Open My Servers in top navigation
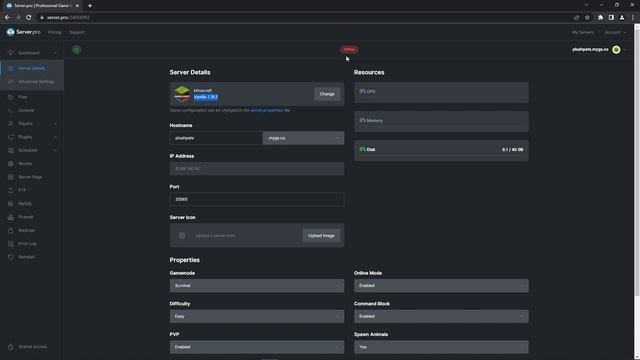 [582, 32]
